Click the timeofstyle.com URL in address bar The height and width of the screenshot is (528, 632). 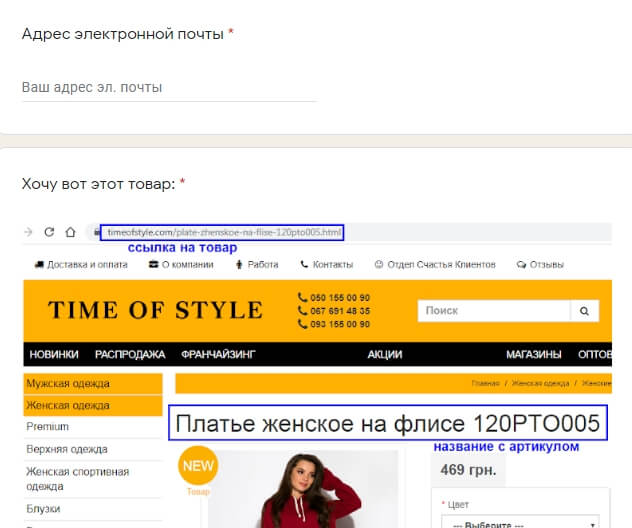[224, 232]
